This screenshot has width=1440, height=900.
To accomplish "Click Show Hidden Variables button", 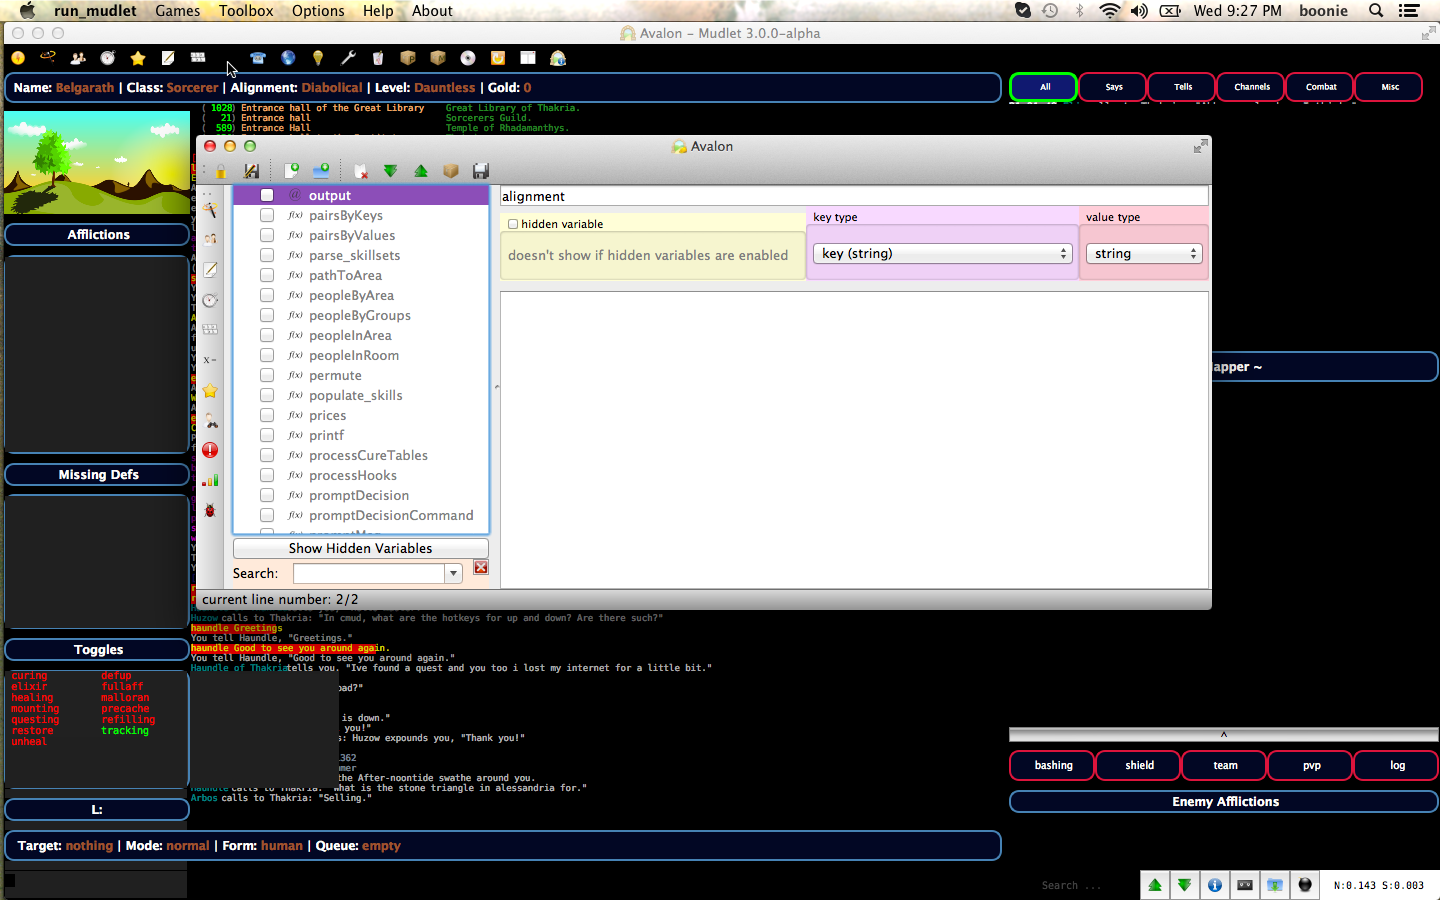I will point(361,548).
